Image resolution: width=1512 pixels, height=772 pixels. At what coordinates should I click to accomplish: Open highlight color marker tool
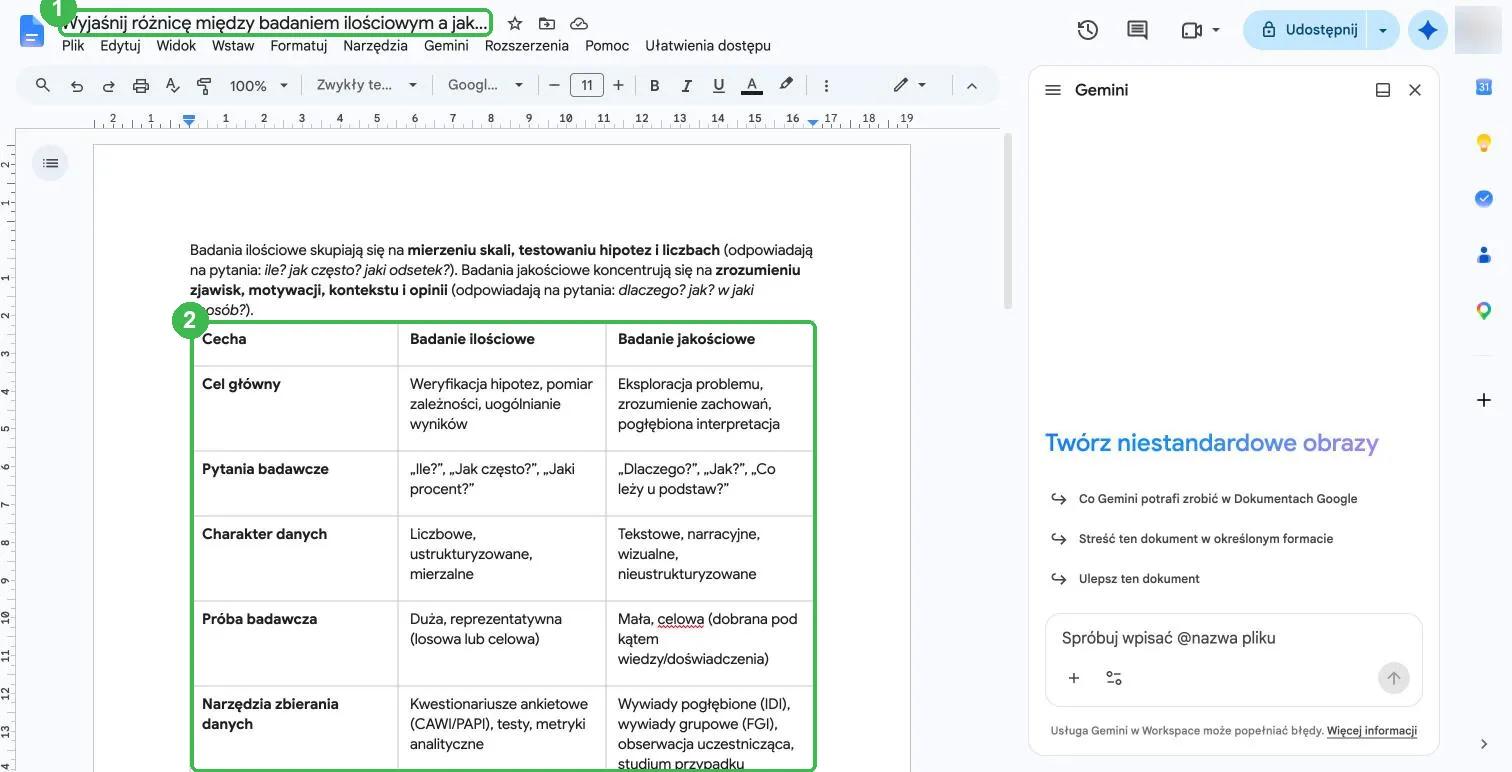[x=786, y=85]
